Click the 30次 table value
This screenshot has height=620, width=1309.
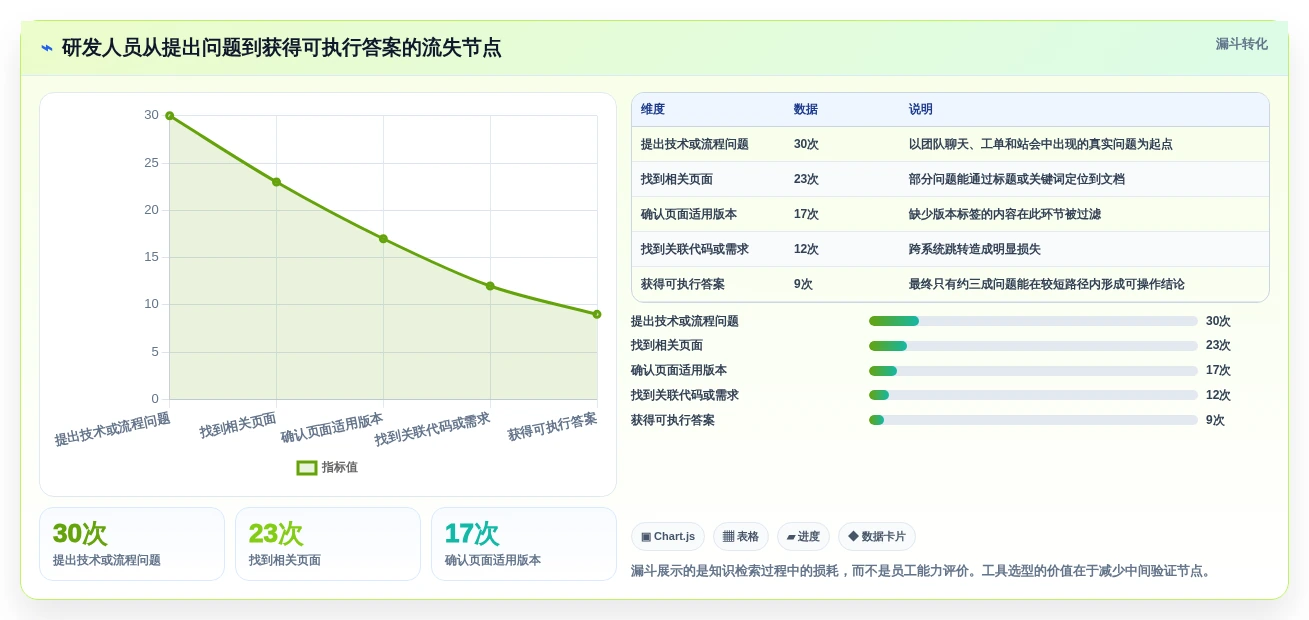806,144
